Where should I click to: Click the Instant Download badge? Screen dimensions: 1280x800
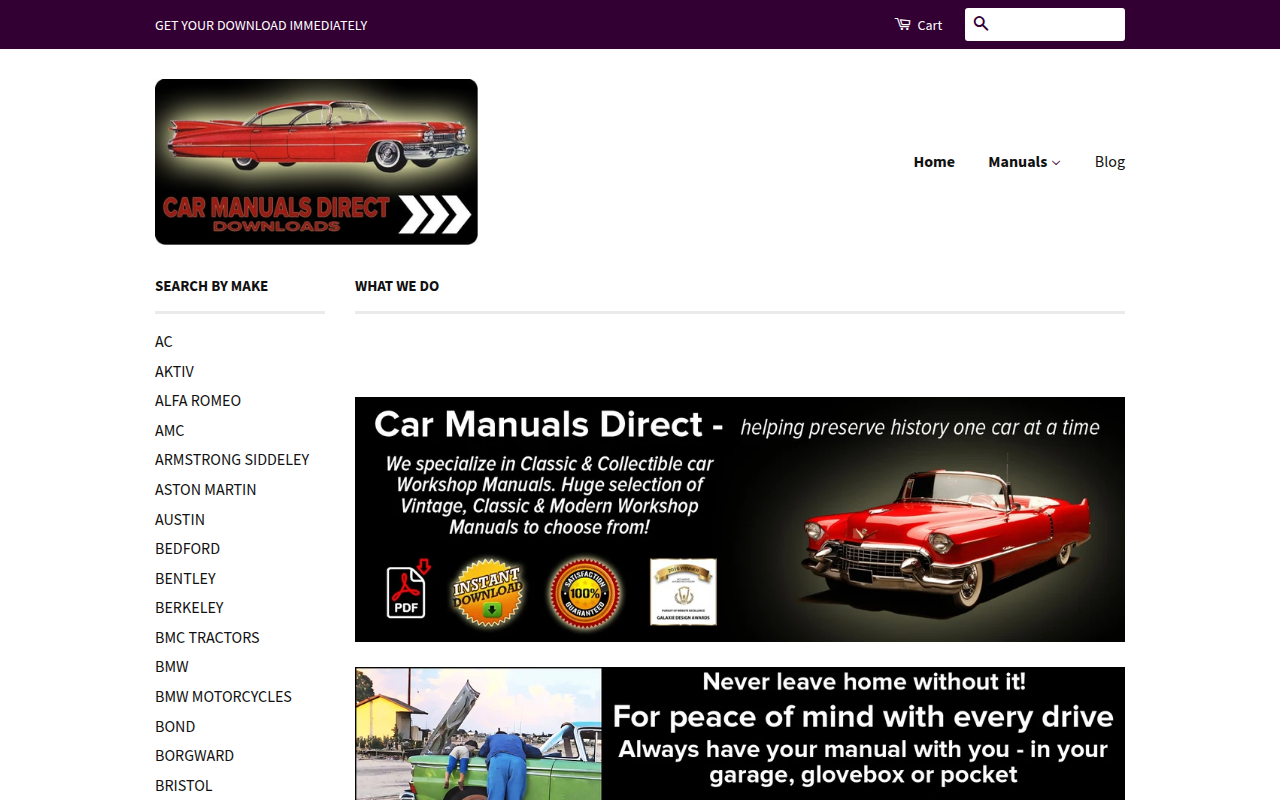(488, 592)
